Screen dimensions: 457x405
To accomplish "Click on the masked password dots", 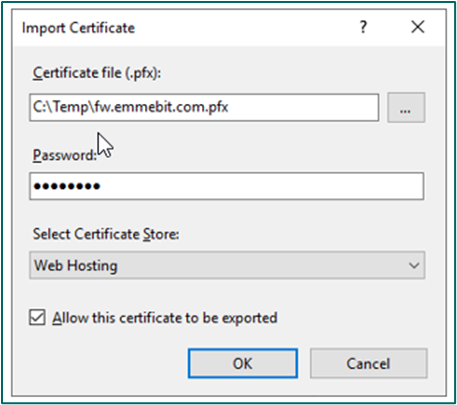I will point(67,186).
